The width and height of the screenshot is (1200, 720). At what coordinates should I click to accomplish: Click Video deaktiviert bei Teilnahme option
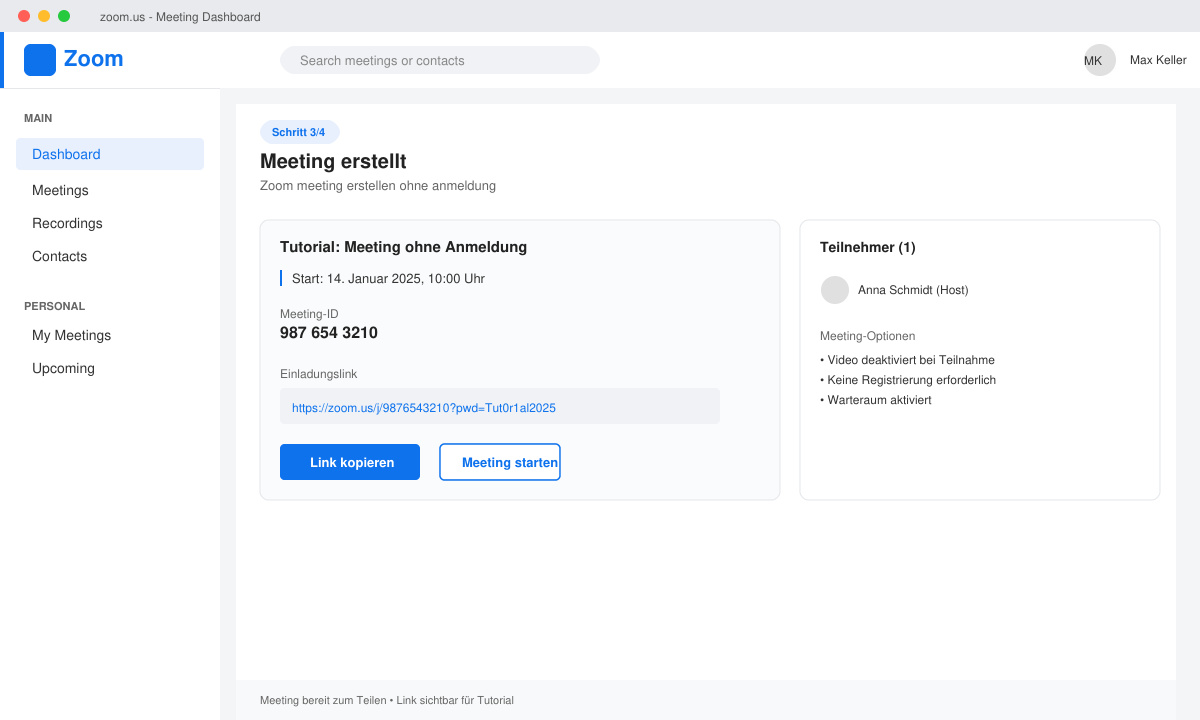tap(907, 360)
